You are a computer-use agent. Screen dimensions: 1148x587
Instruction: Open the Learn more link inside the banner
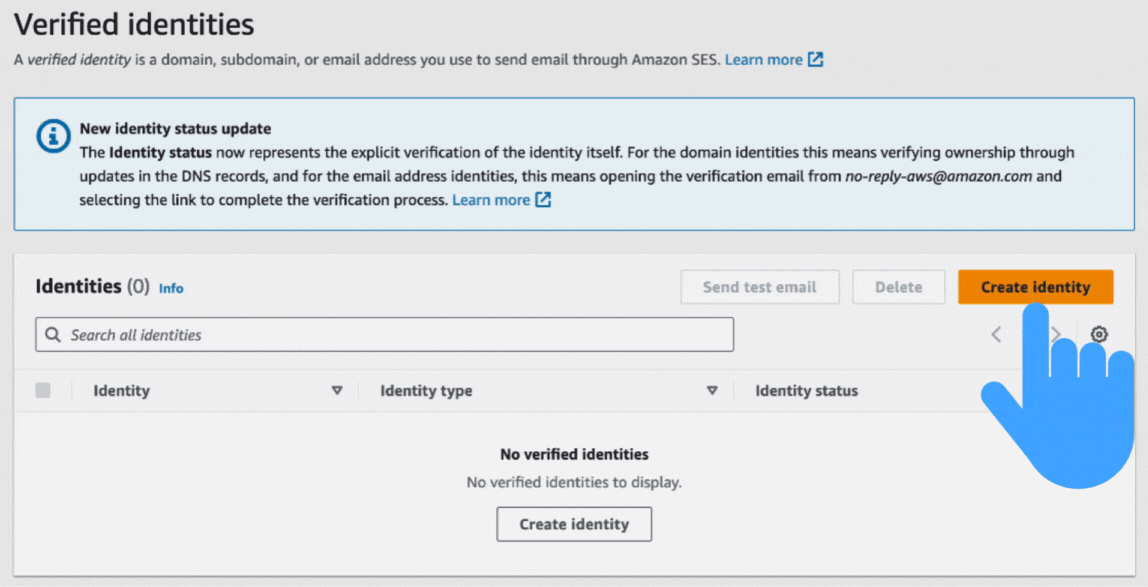[x=492, y=199]
